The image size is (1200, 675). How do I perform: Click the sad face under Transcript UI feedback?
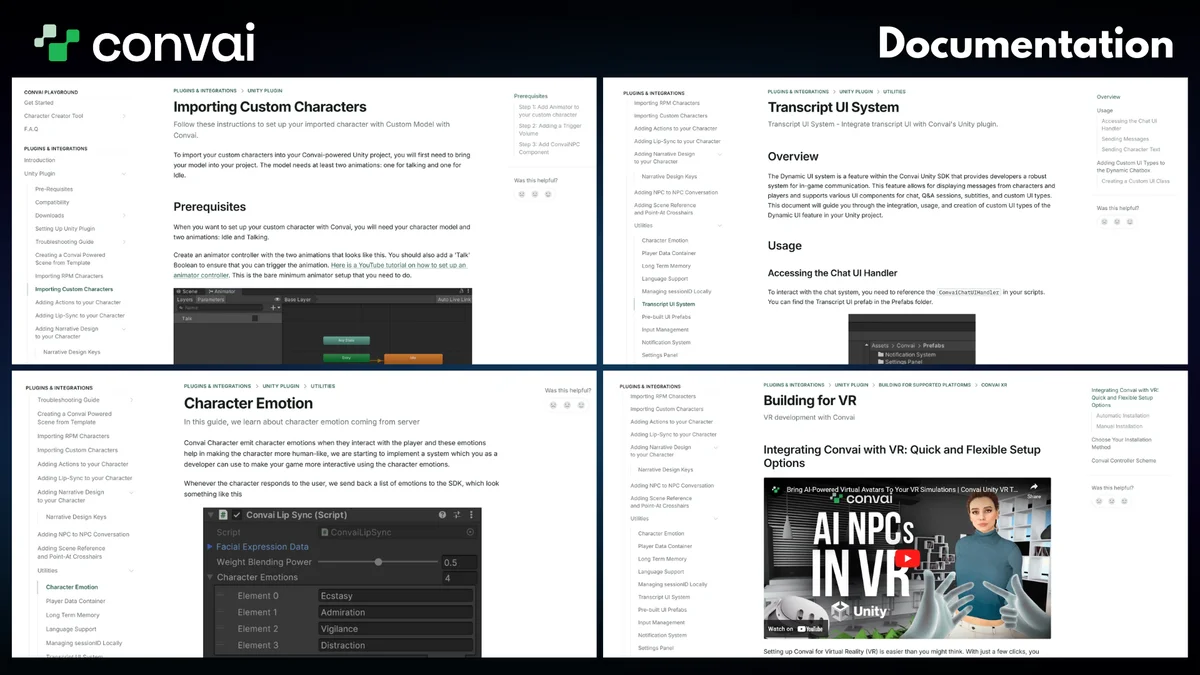tap(1104, 221)
